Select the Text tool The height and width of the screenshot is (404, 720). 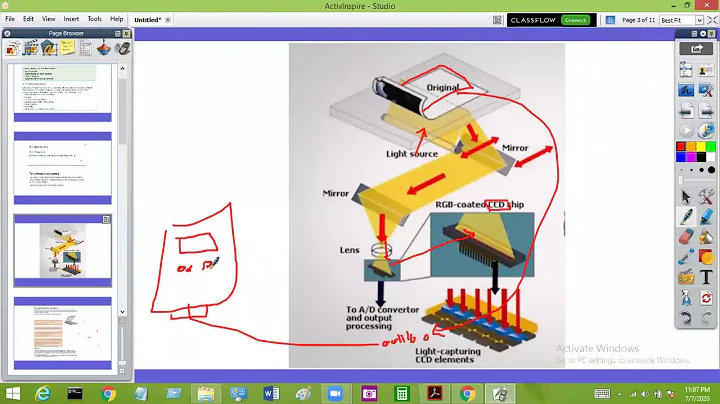coord(706,277)
